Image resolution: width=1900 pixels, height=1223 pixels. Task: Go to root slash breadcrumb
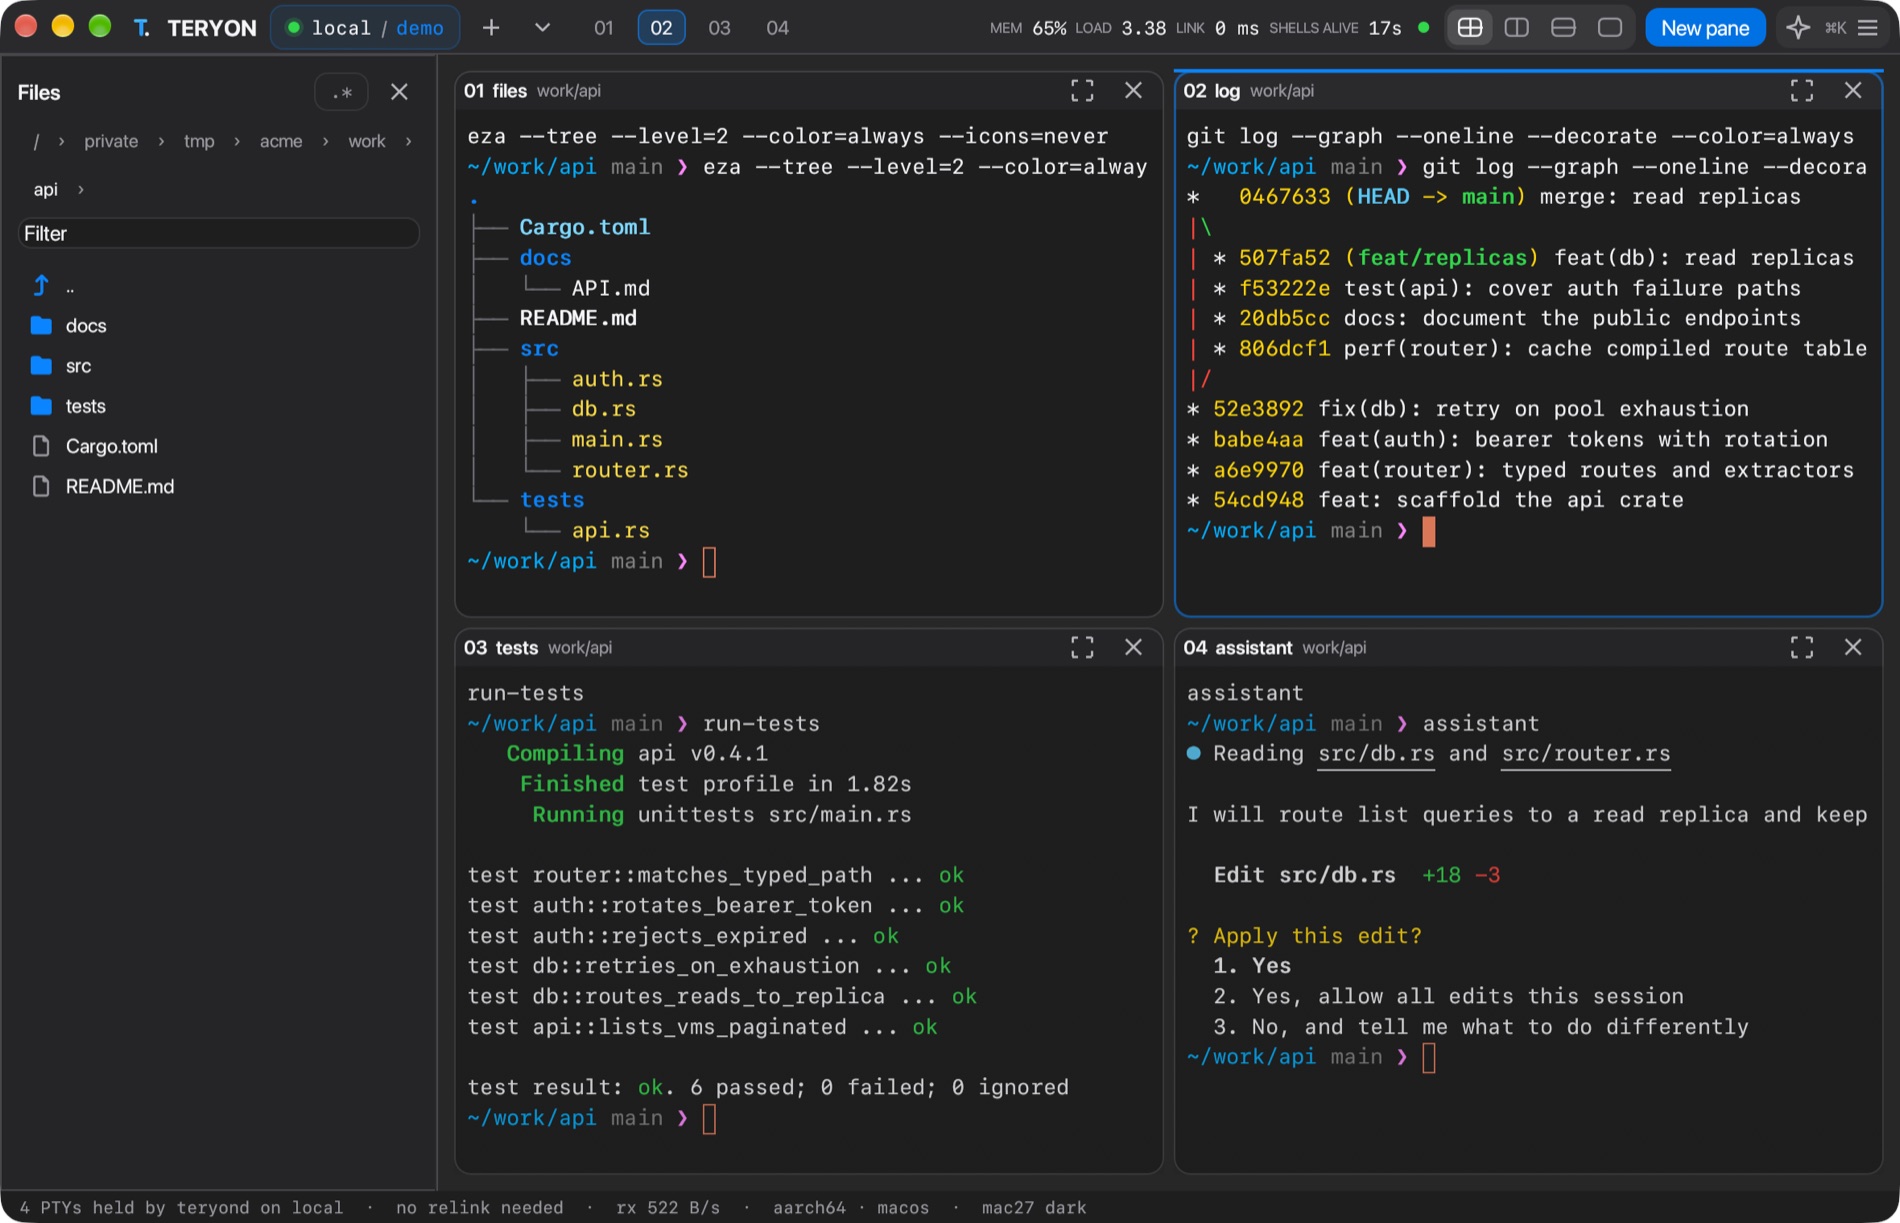point(36,141)
